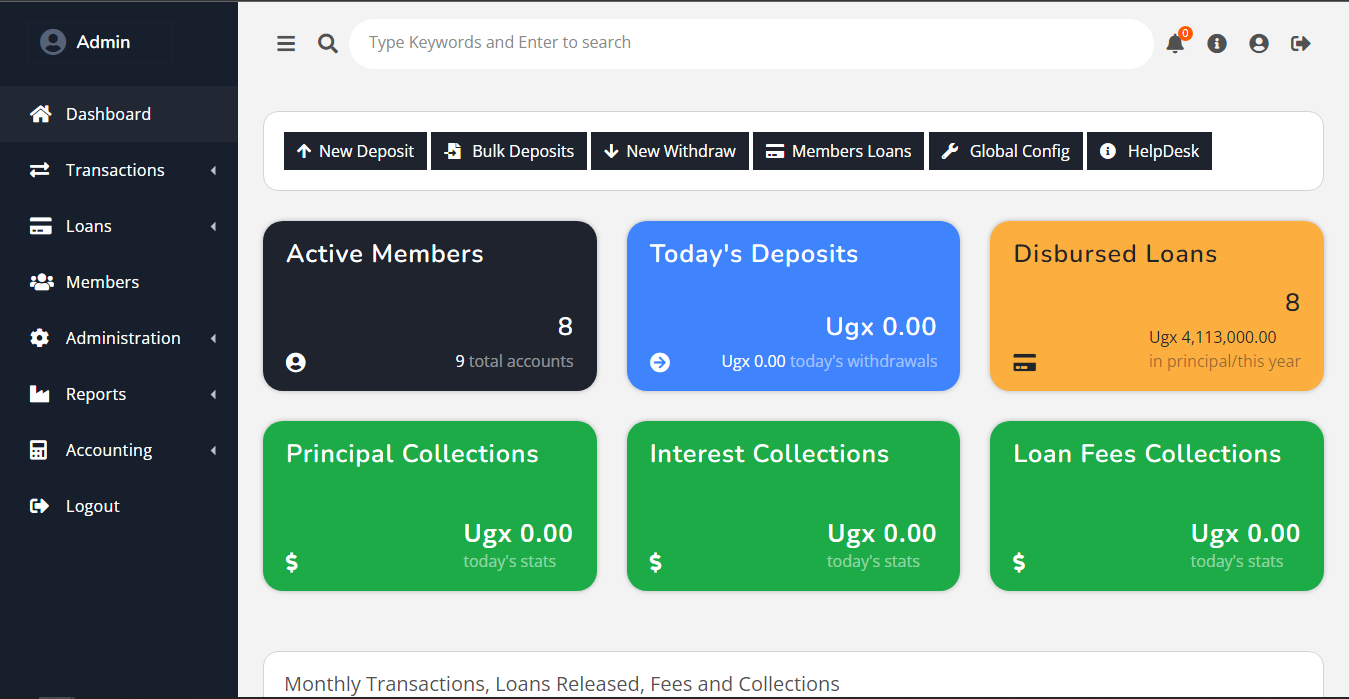Viewport: 1349px width, 699px height.
Task: Click the logout icon at top right
Action: tap(1300, 43)
